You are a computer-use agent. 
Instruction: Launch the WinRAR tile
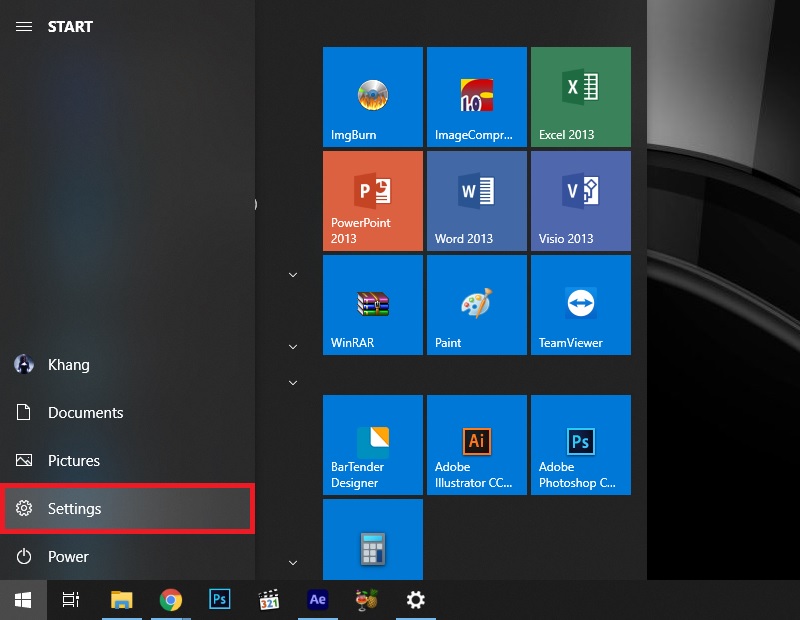pos(372,305)
